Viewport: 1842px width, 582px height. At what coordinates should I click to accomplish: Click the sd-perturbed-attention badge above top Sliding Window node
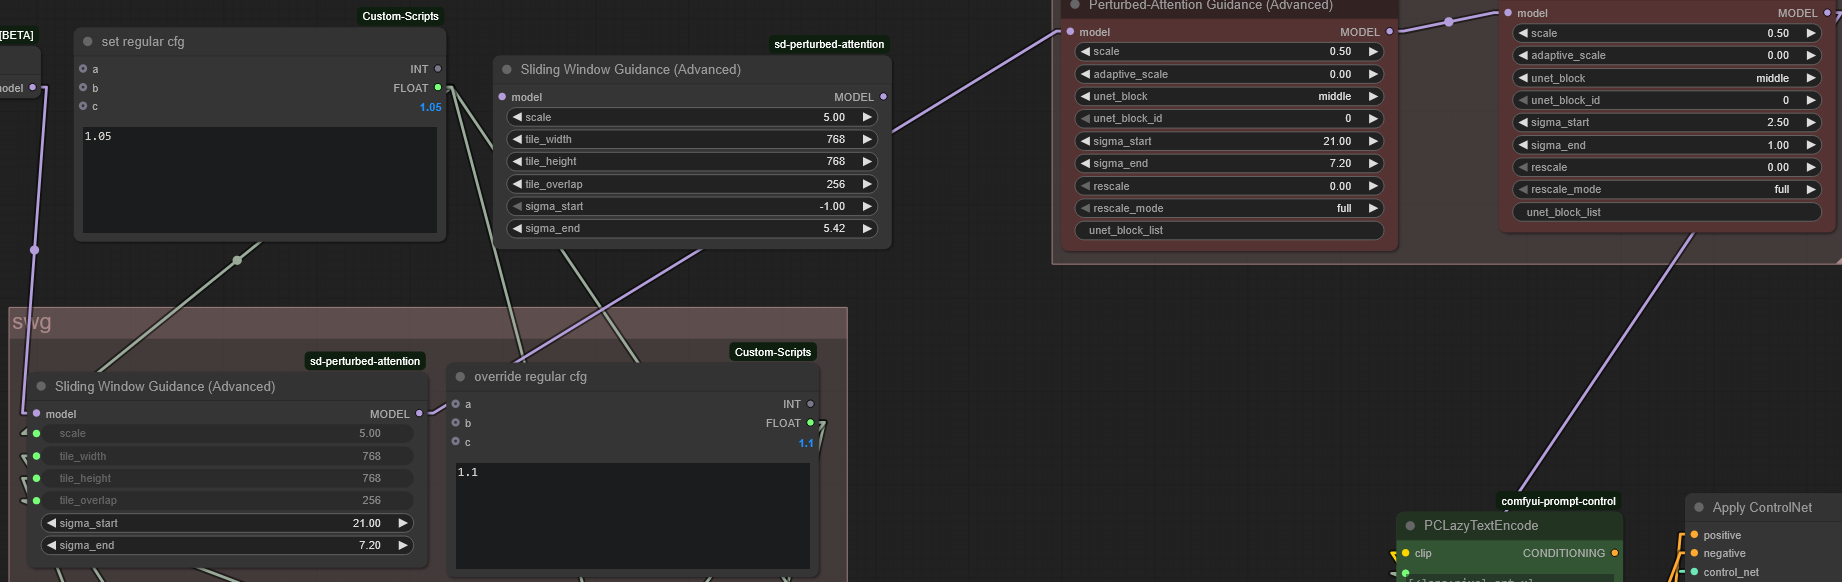click(829, 44)
